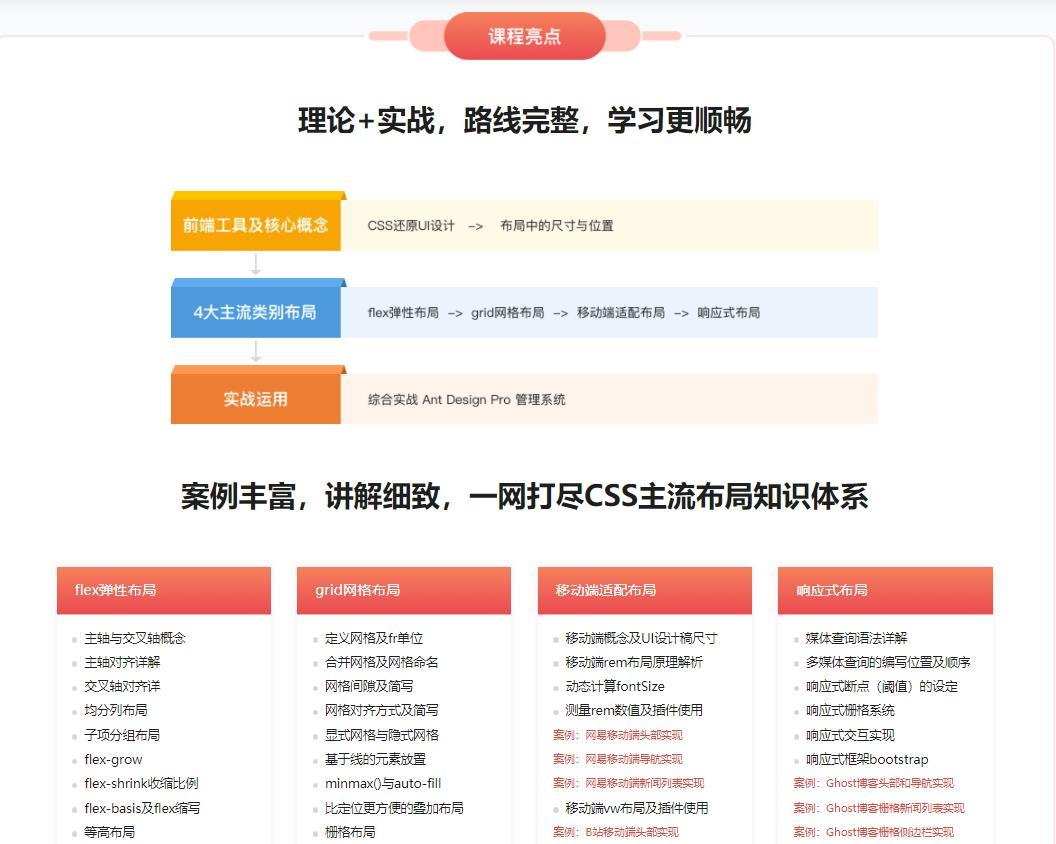Screen dimensions: 1056x844
Task: Click 案例：网易移动端头部实现 red link
Action: 617,735
